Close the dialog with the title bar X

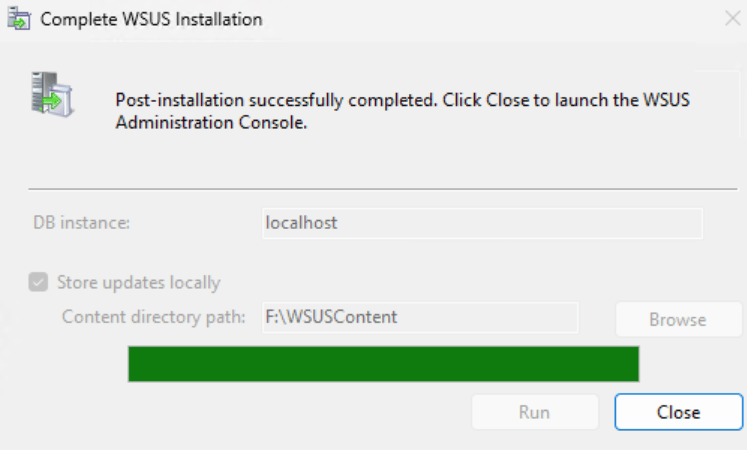tap(730, 19)
